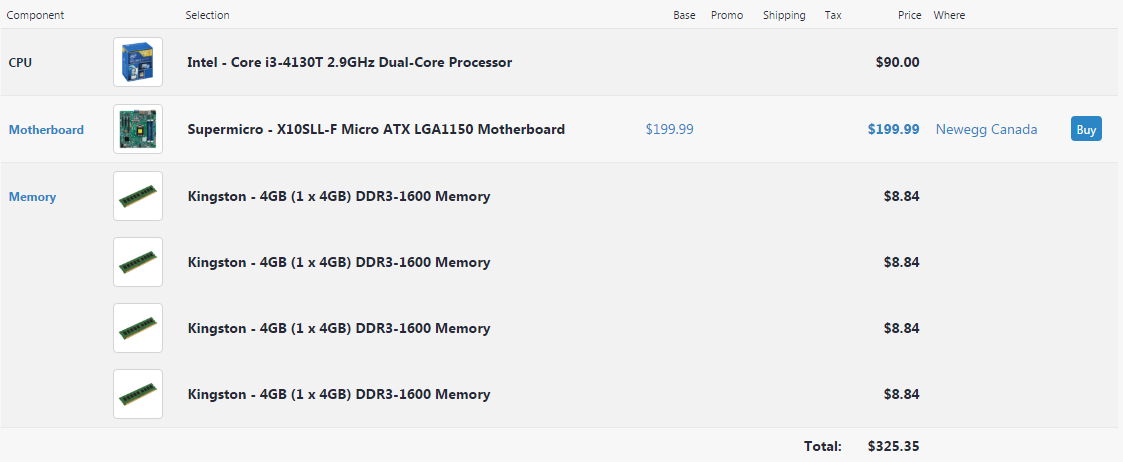
Task: Click the Component column header
Action: [36, 15]
